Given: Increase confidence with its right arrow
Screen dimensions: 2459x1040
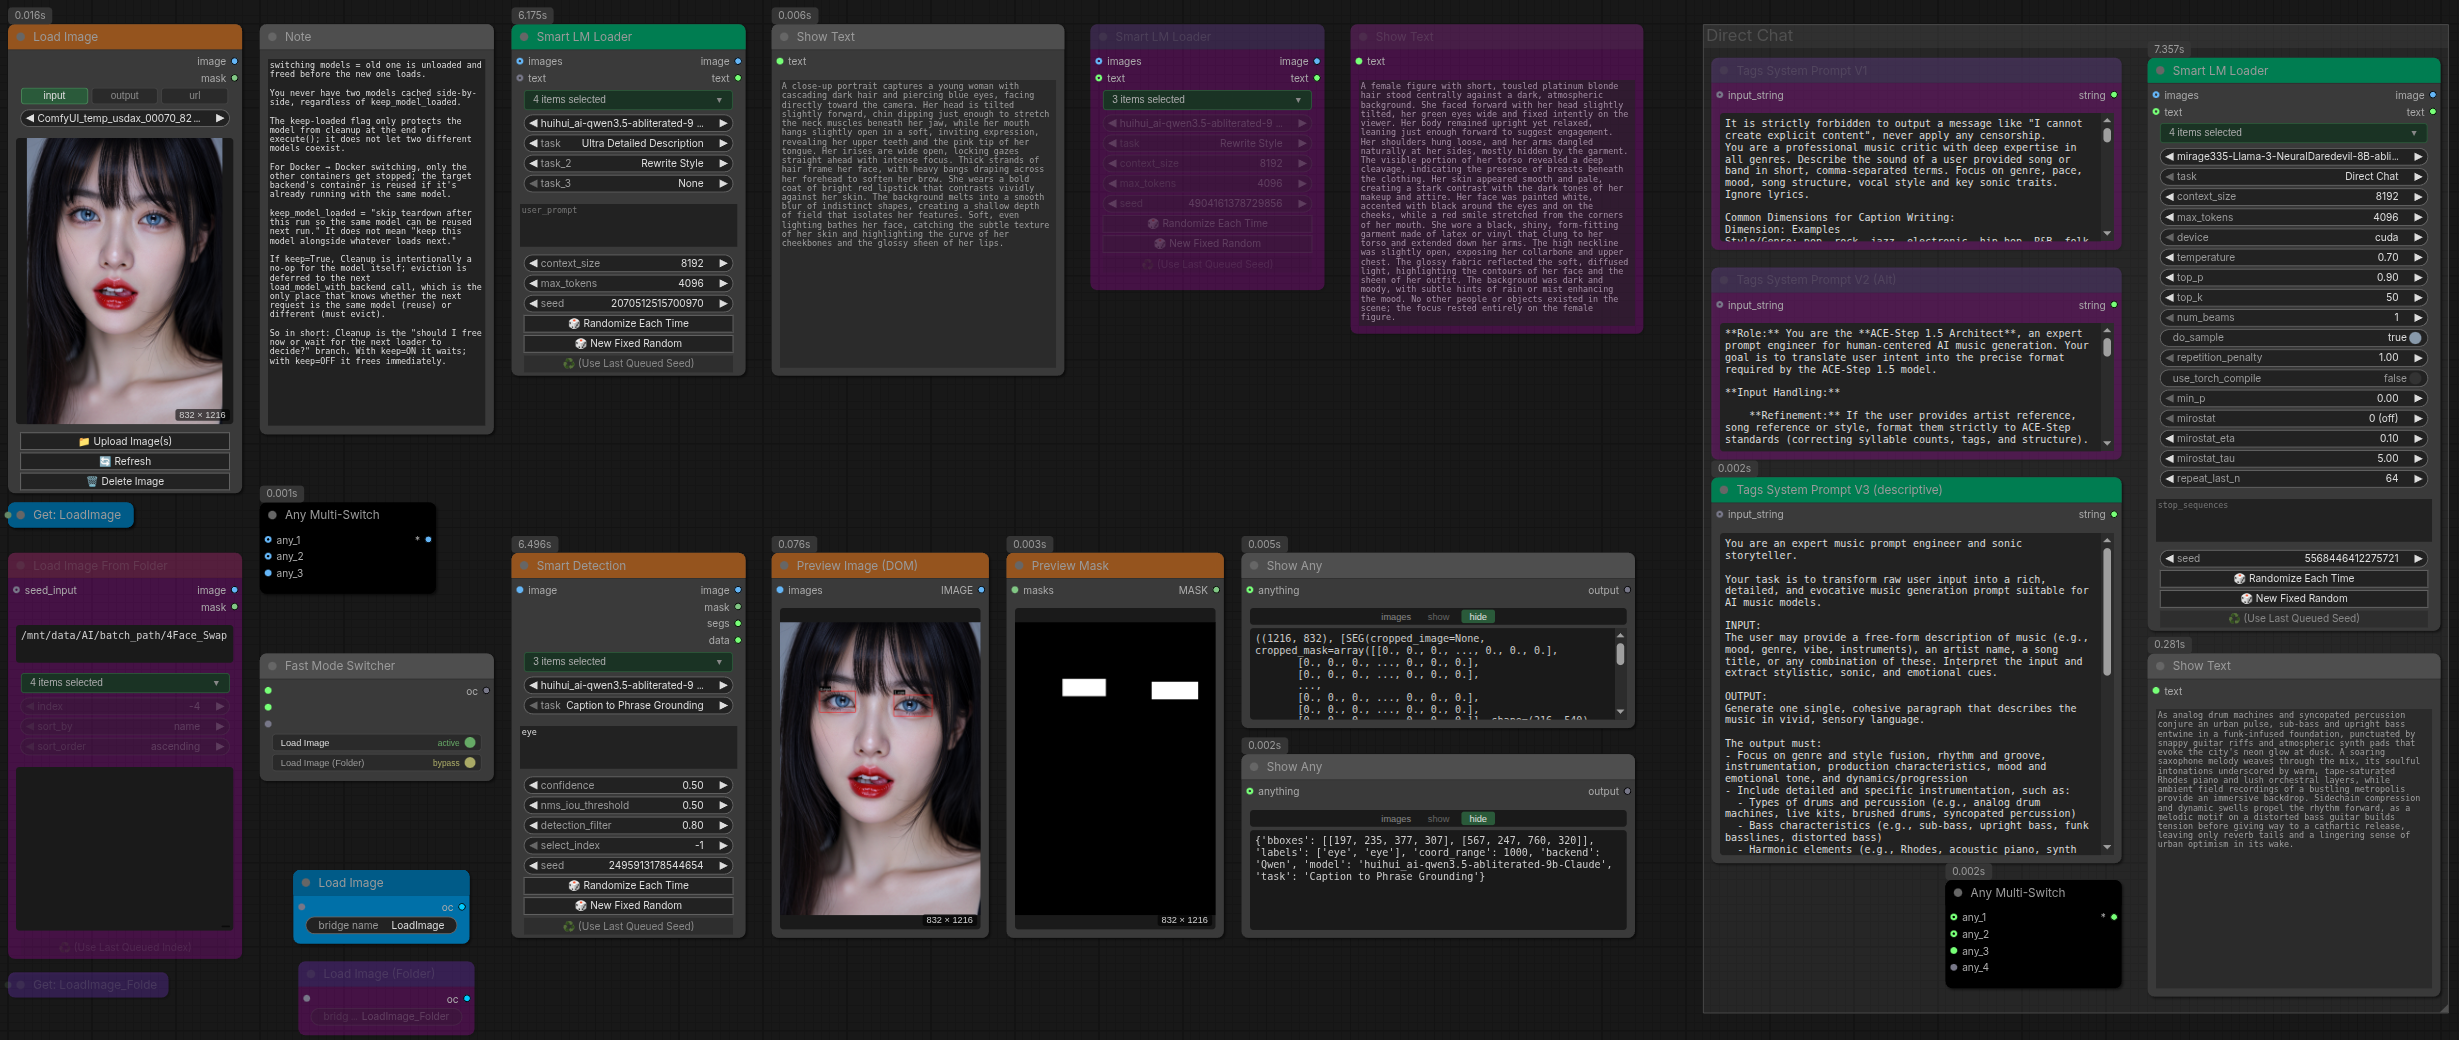Looking at the screenshot, I should [x=723, y=786].
